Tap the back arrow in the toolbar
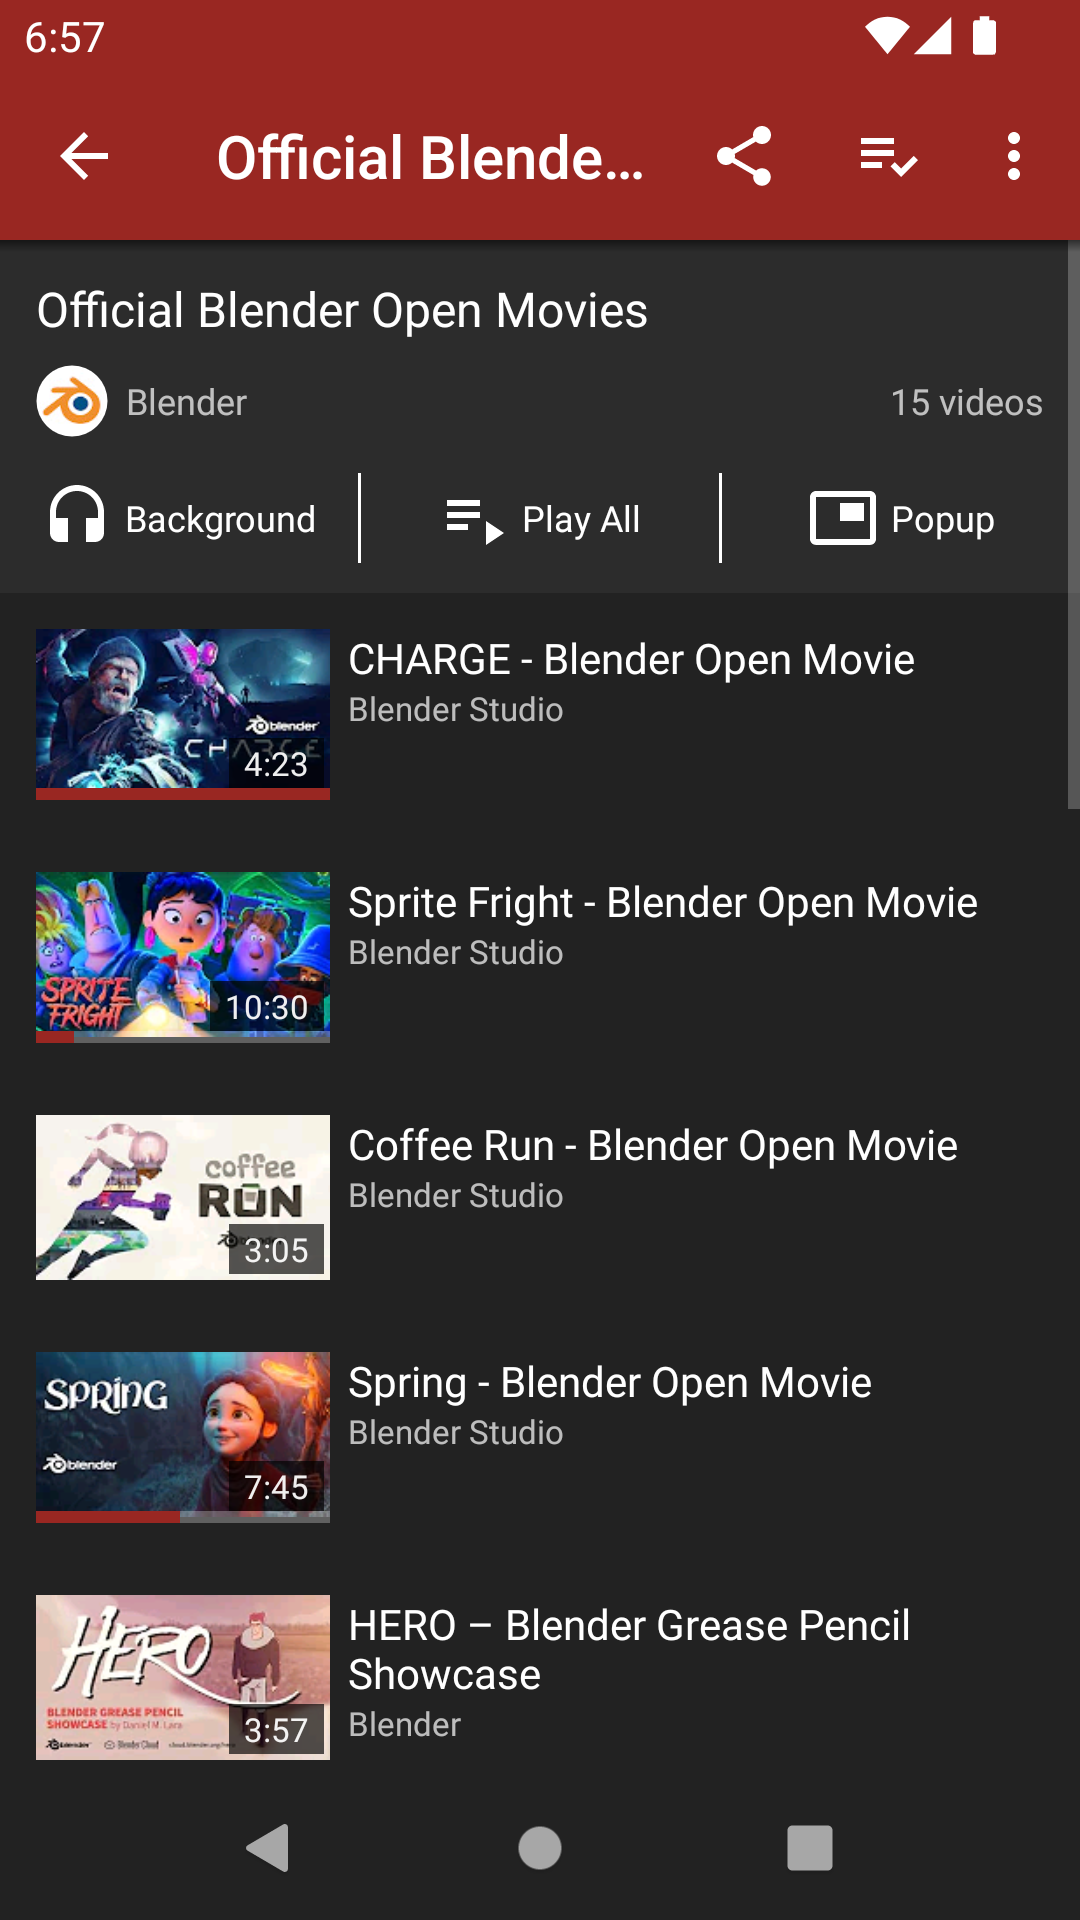Screen dimensions: 1080x1920 pos(84,157)
